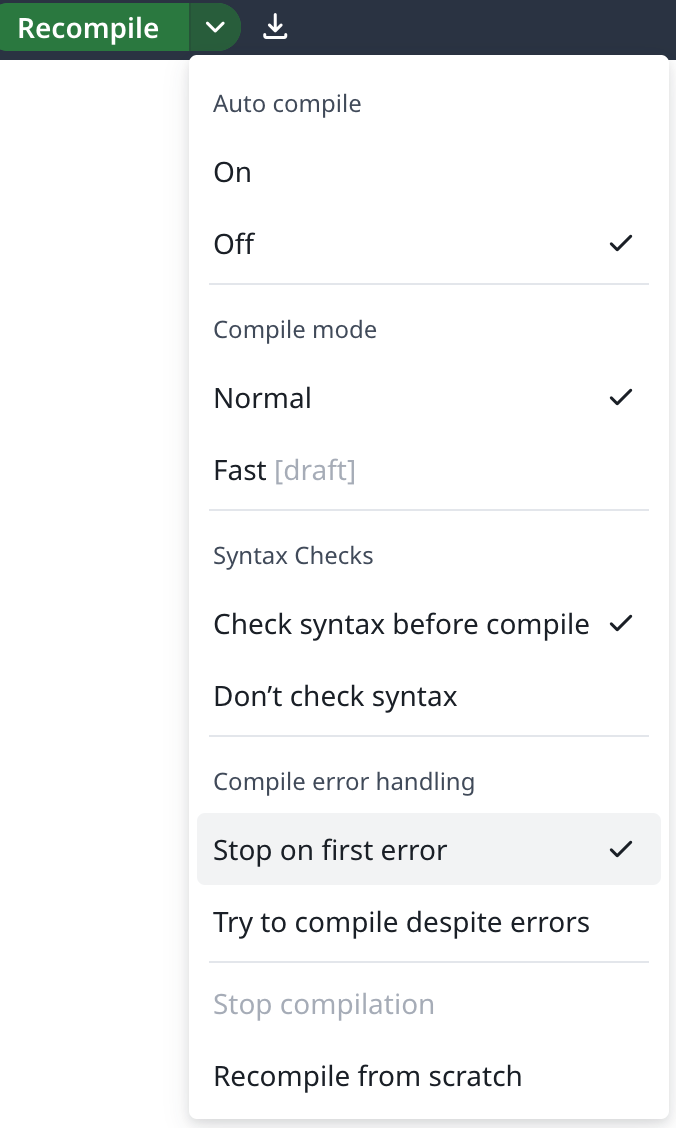Keep Auto compile Off
Screen dimensions: 676x1128
233,243
